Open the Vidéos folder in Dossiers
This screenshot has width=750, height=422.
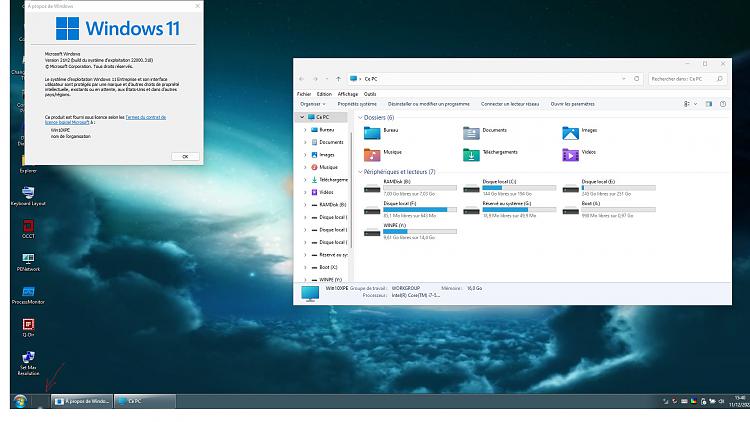pyautogui.click(x=579, y=155)
